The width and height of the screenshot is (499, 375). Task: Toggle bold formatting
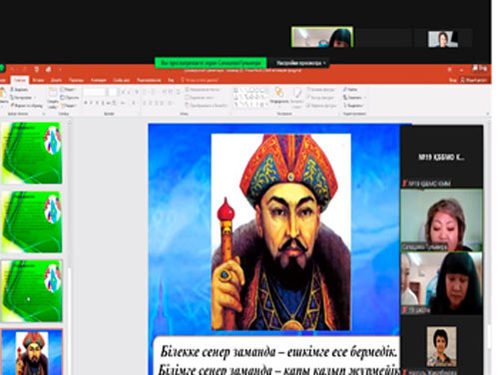pyautogui.click(x=86, y=103)
